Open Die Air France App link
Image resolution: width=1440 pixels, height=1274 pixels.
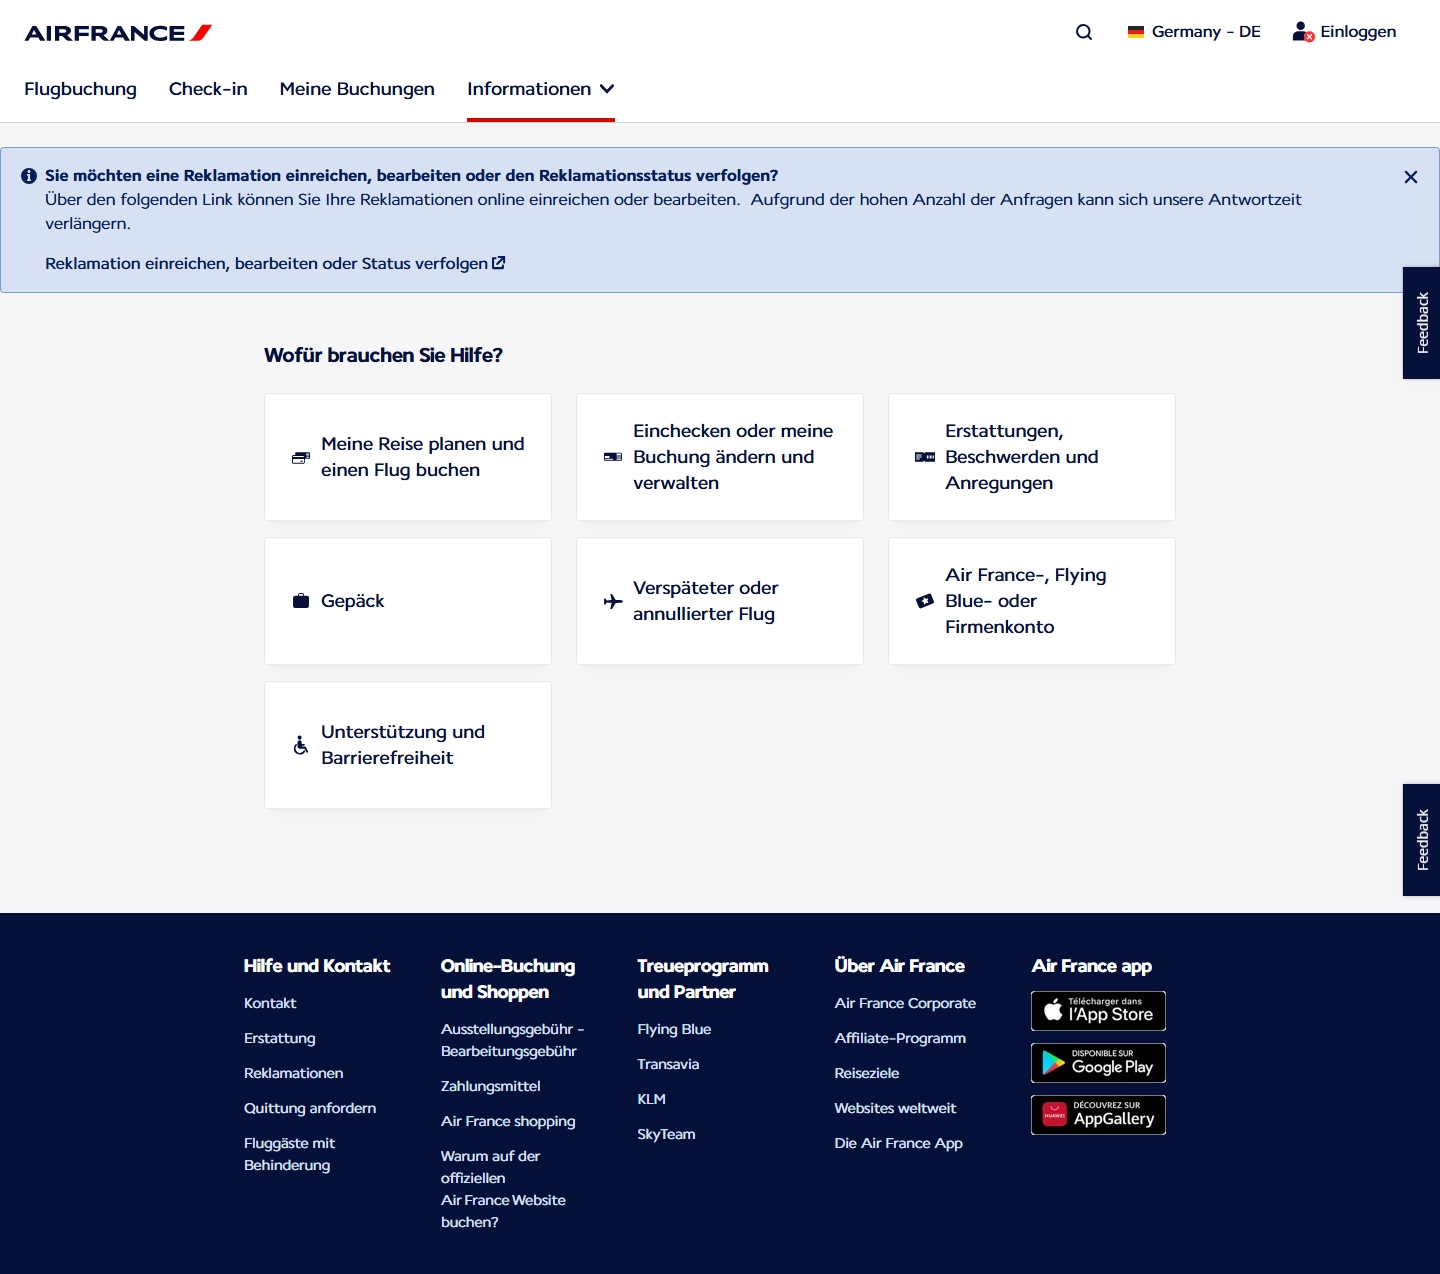point(898,1143)
